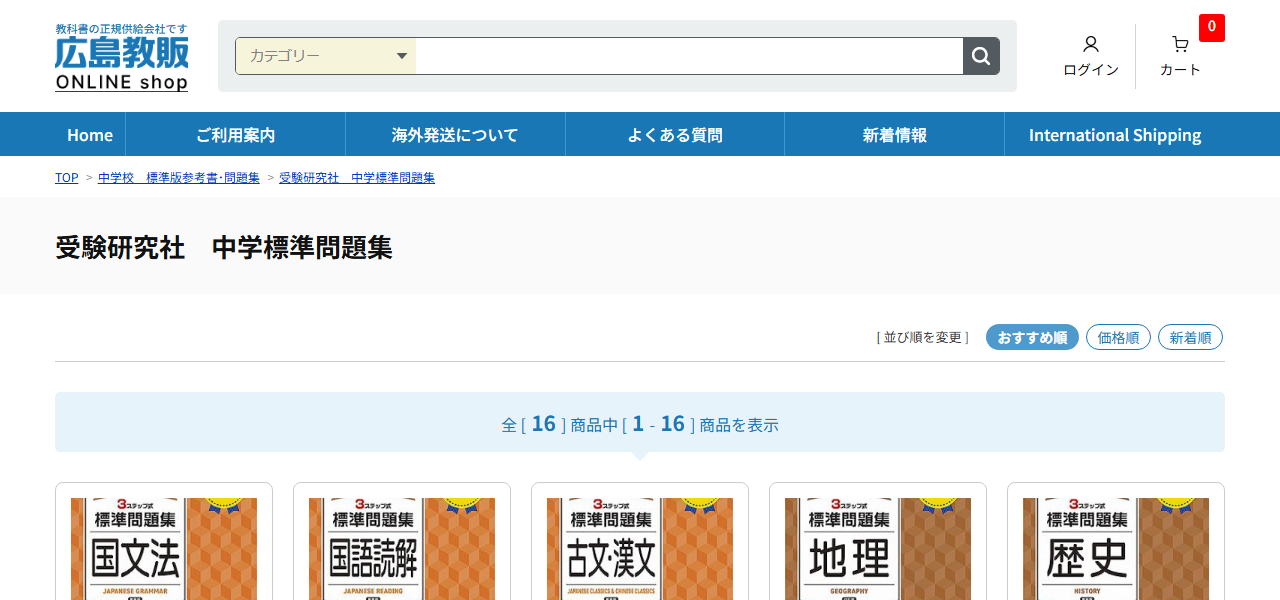The width and height of the screenshot is (1280, 600).
Task: Open the カテゴリー dropdown
Action: 326,56
